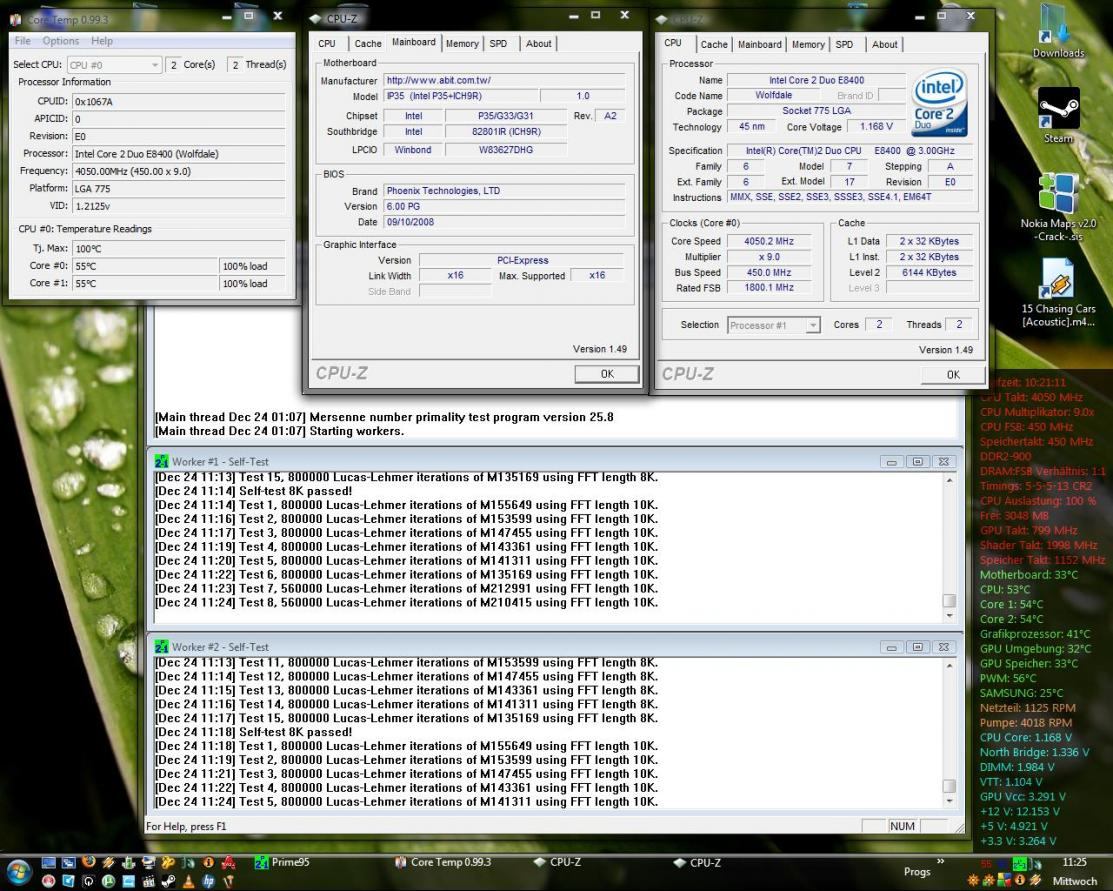Restore Worker #1 window button
Screen dimensions: 1113x891
917,462
